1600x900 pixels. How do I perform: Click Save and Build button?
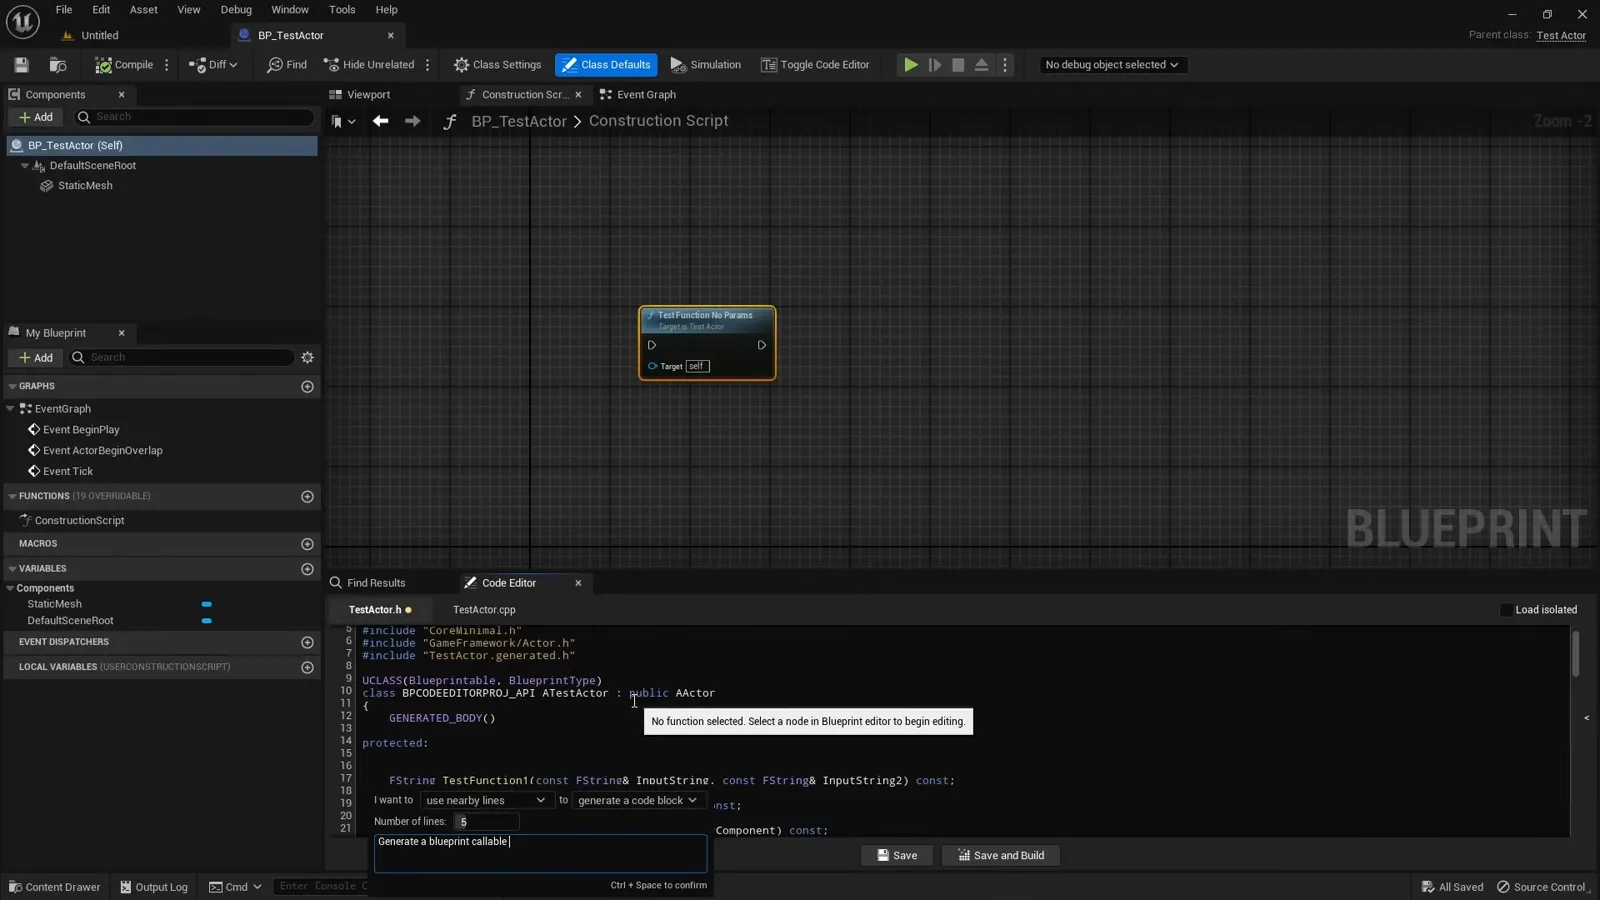click(1000, 856)
